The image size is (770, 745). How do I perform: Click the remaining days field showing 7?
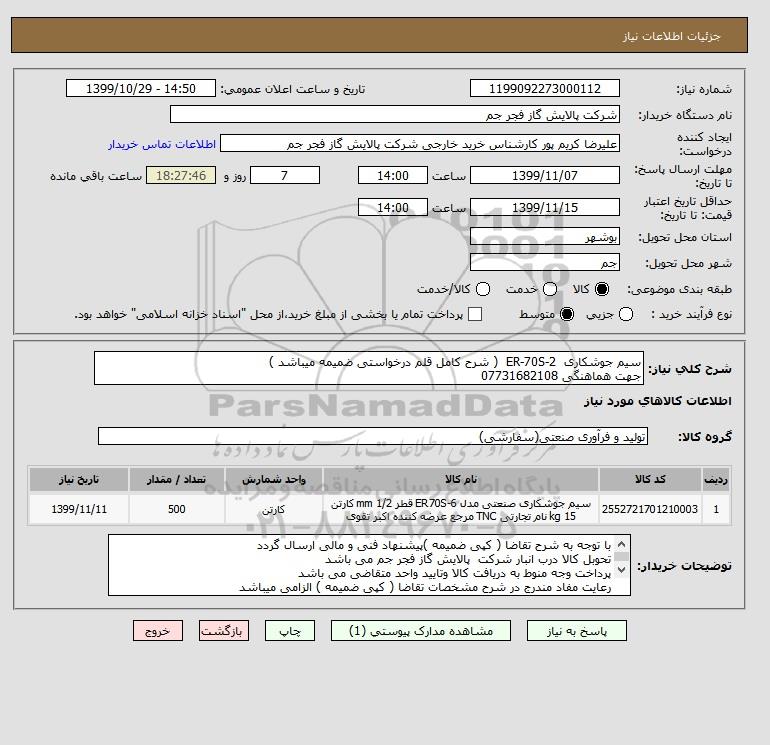tap(285, 175)
